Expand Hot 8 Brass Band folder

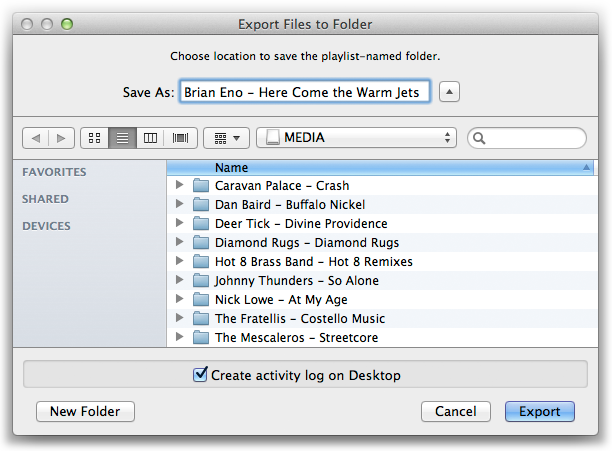(179, 261)
